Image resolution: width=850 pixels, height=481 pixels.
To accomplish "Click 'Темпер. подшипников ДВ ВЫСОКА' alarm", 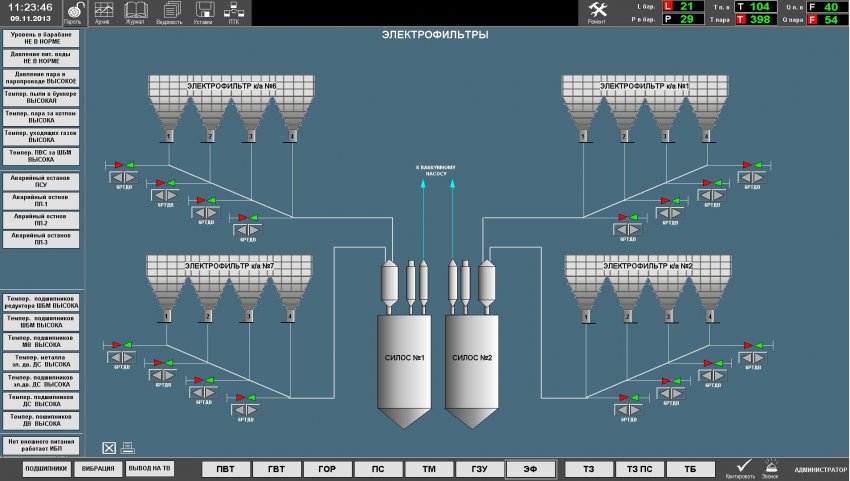I will click(x=41, y=420).
